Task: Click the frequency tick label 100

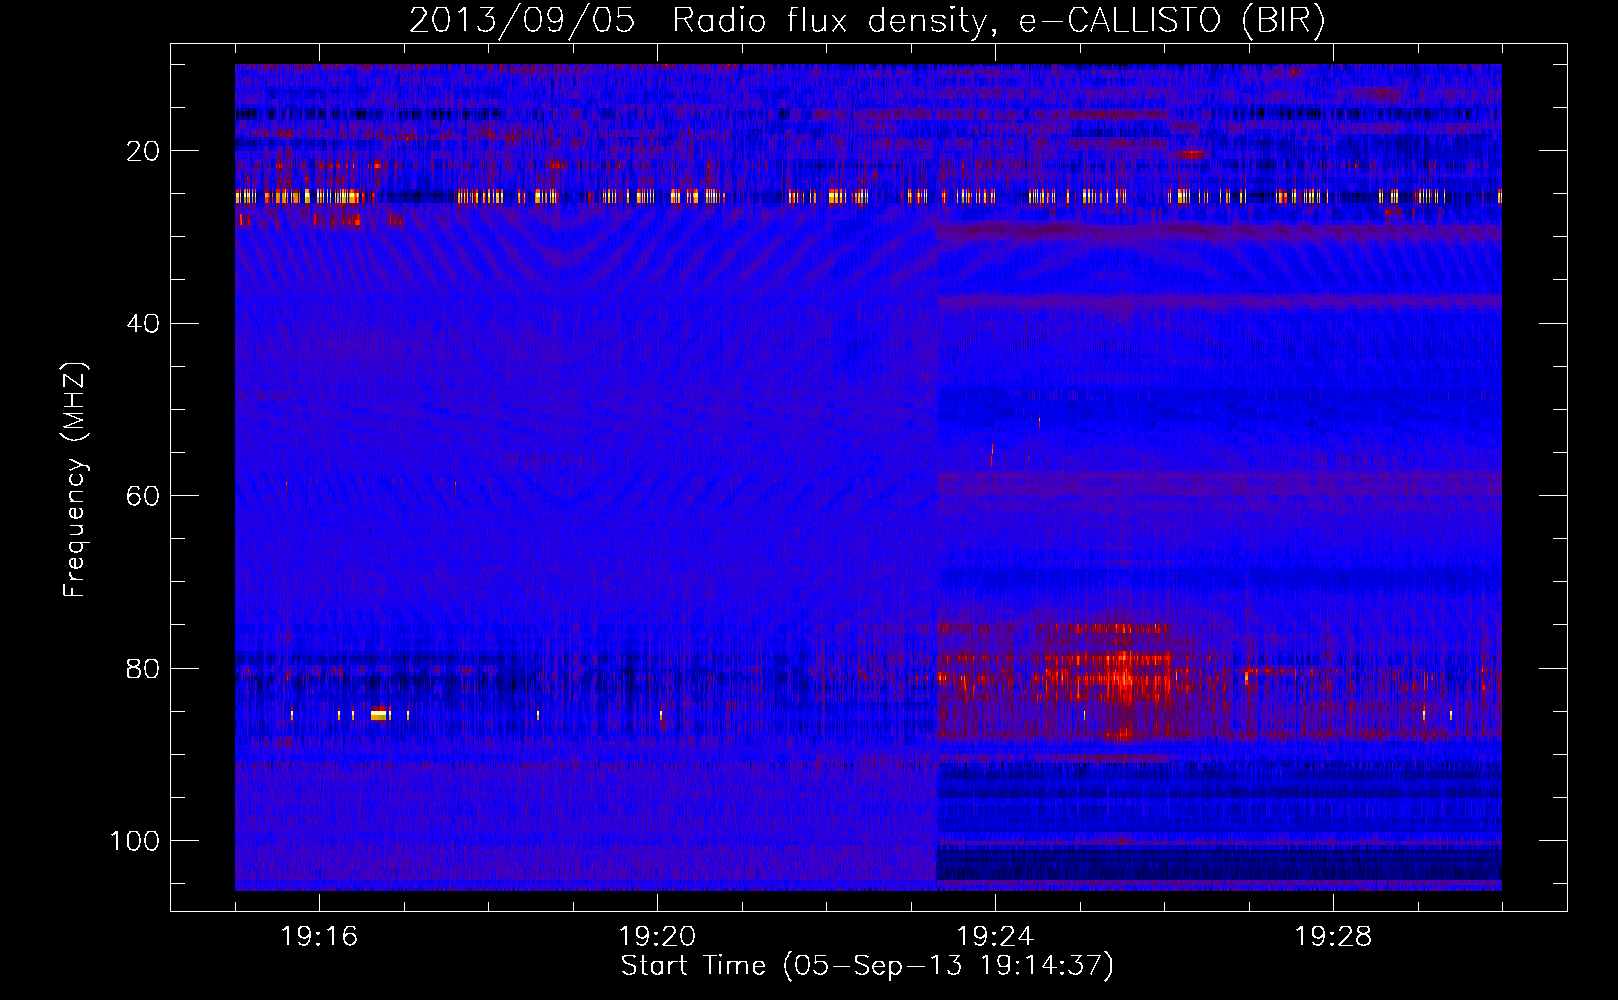Action: click(x=135, y=841)
